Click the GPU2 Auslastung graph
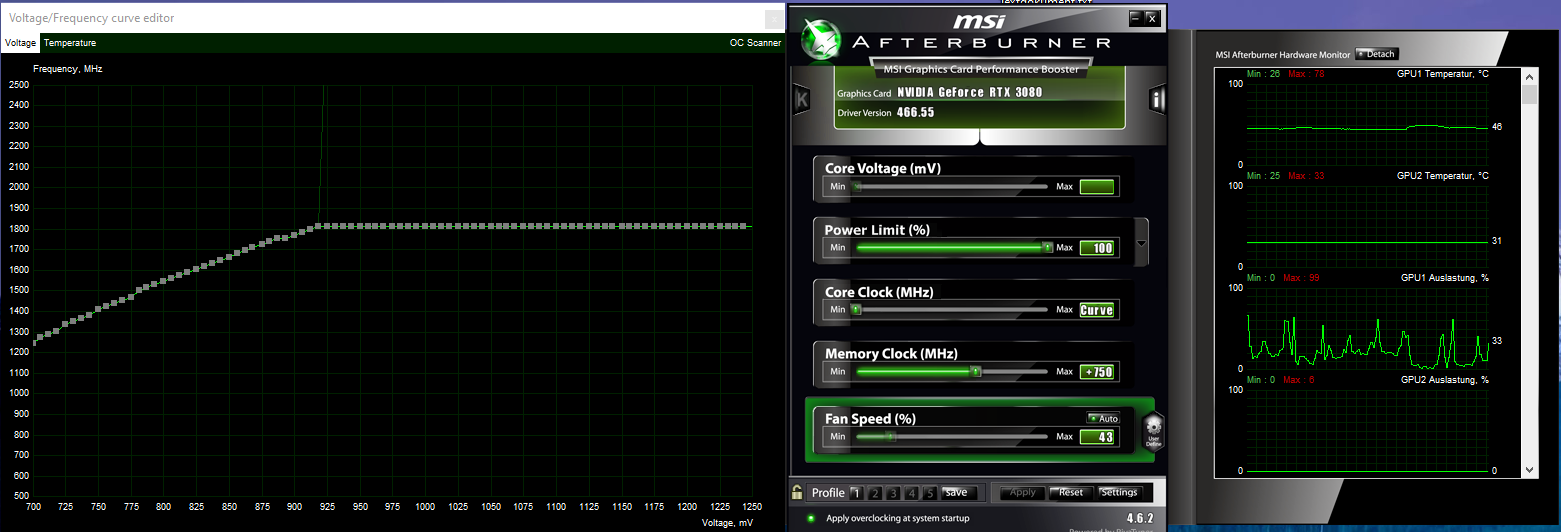 point(1367,430)
